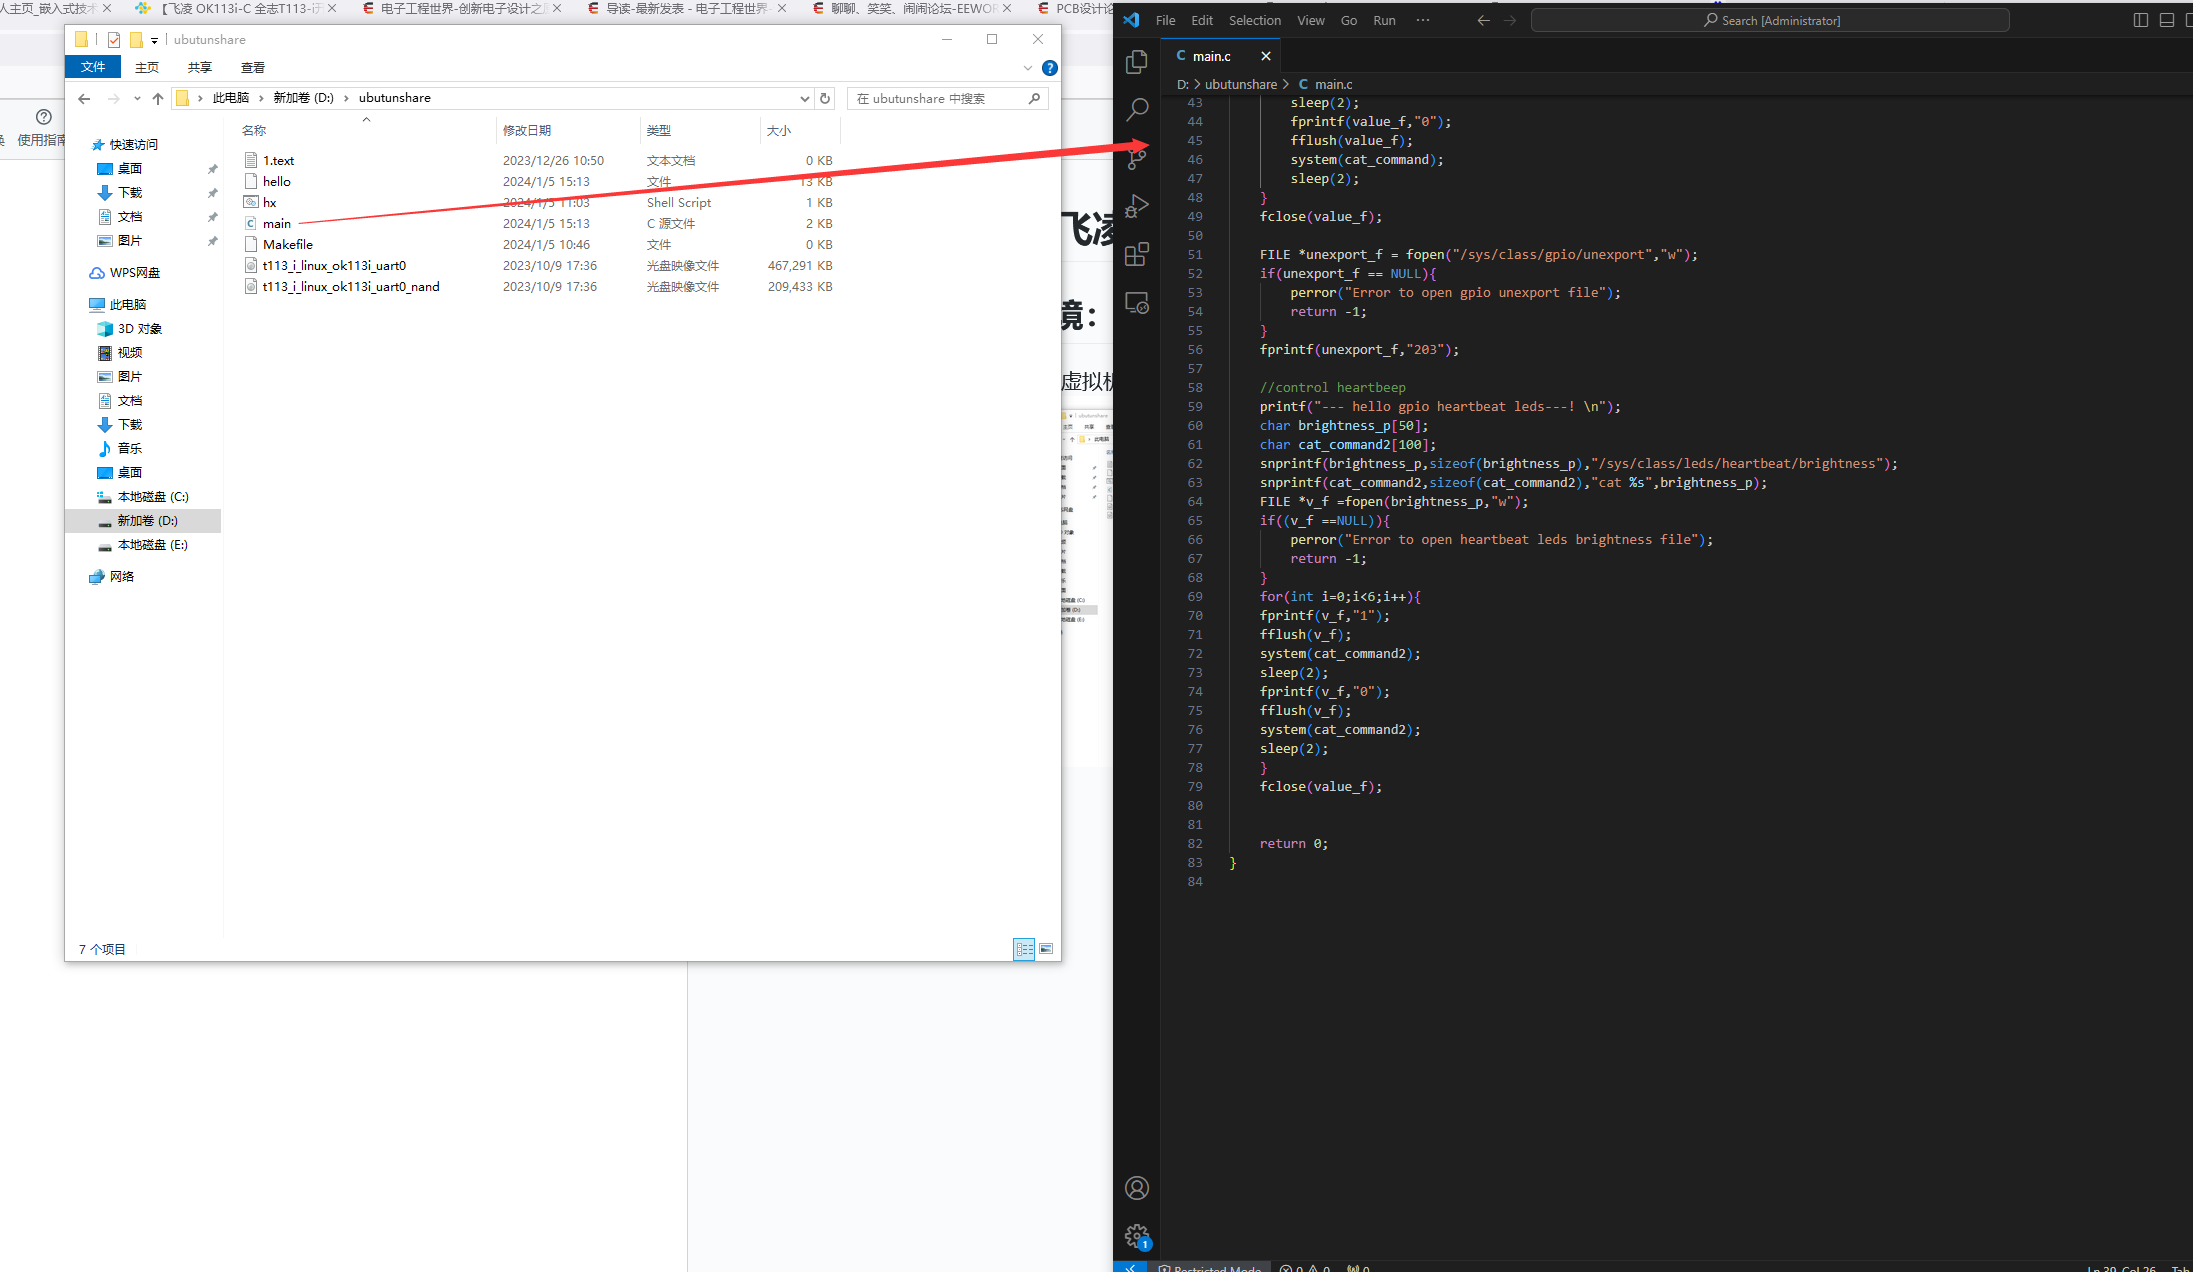Switch to large icons view layout
Viewport: 2193px width, 1272px height.
click(x=1046, y=949)
